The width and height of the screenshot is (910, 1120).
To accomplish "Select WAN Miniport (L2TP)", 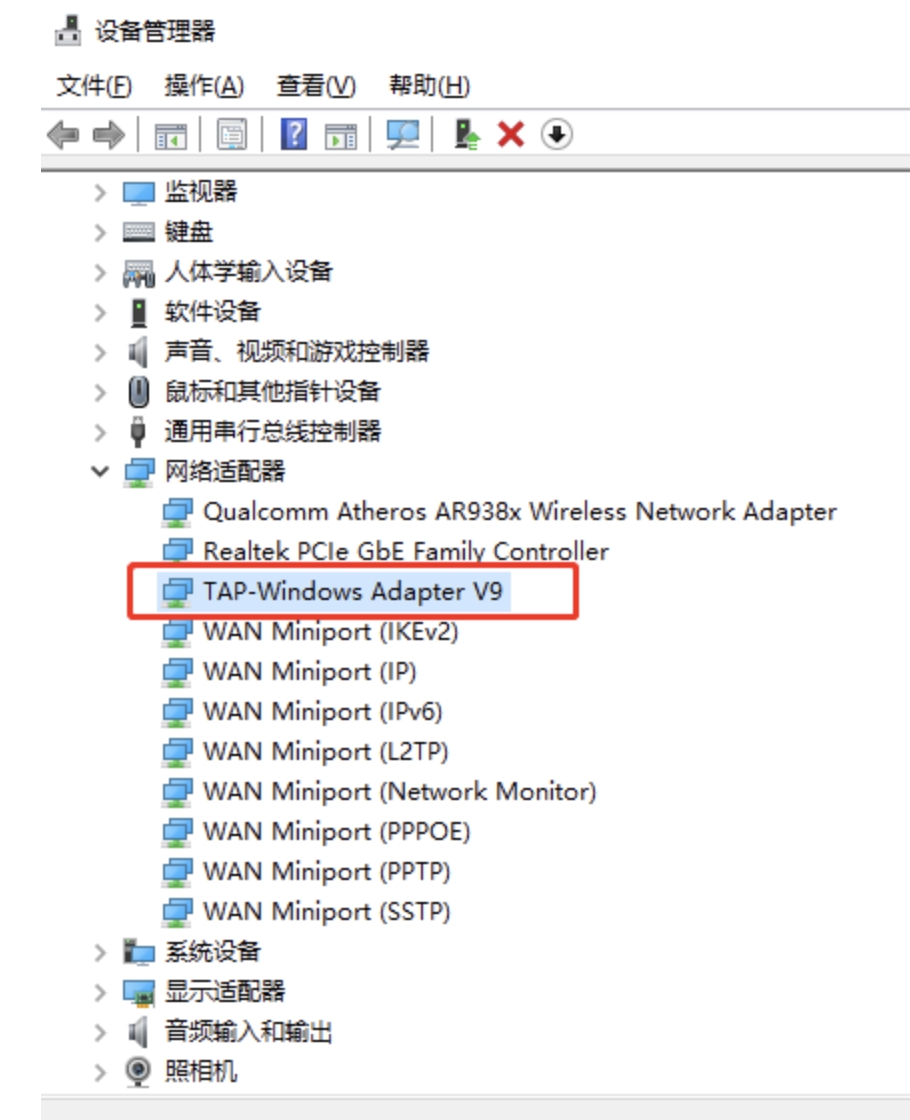I will [326, 752].
